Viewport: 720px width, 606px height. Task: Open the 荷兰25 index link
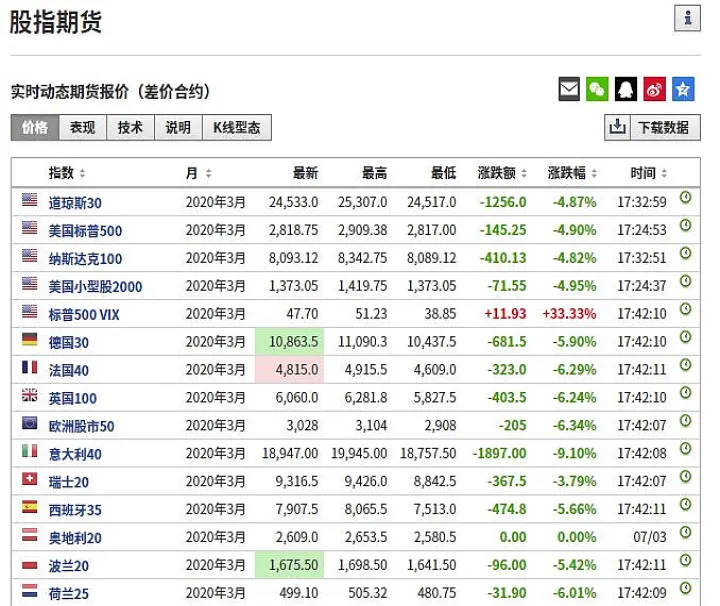coord(69,594)
